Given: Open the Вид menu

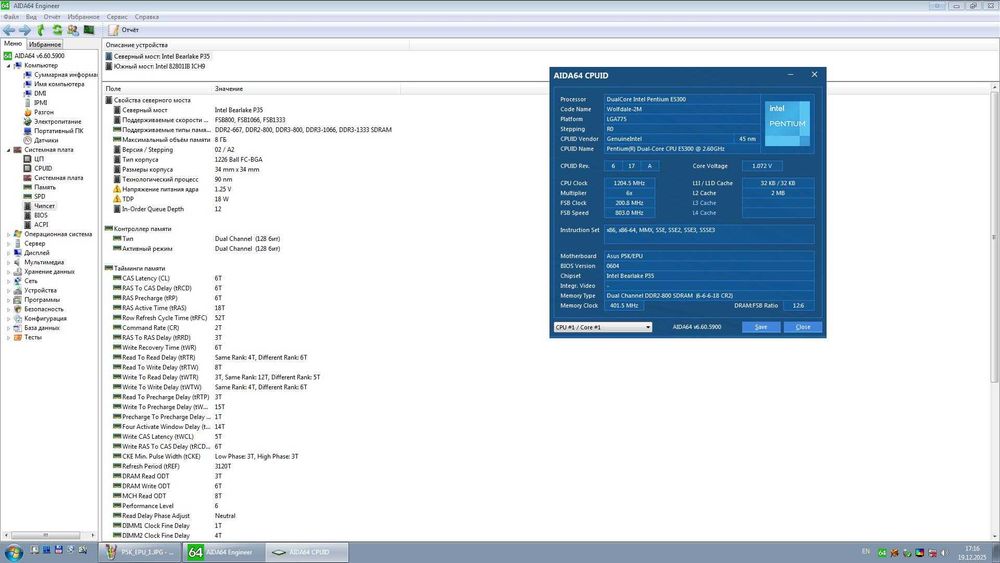Looking at the screenshot, I should (x=31, y=17).
